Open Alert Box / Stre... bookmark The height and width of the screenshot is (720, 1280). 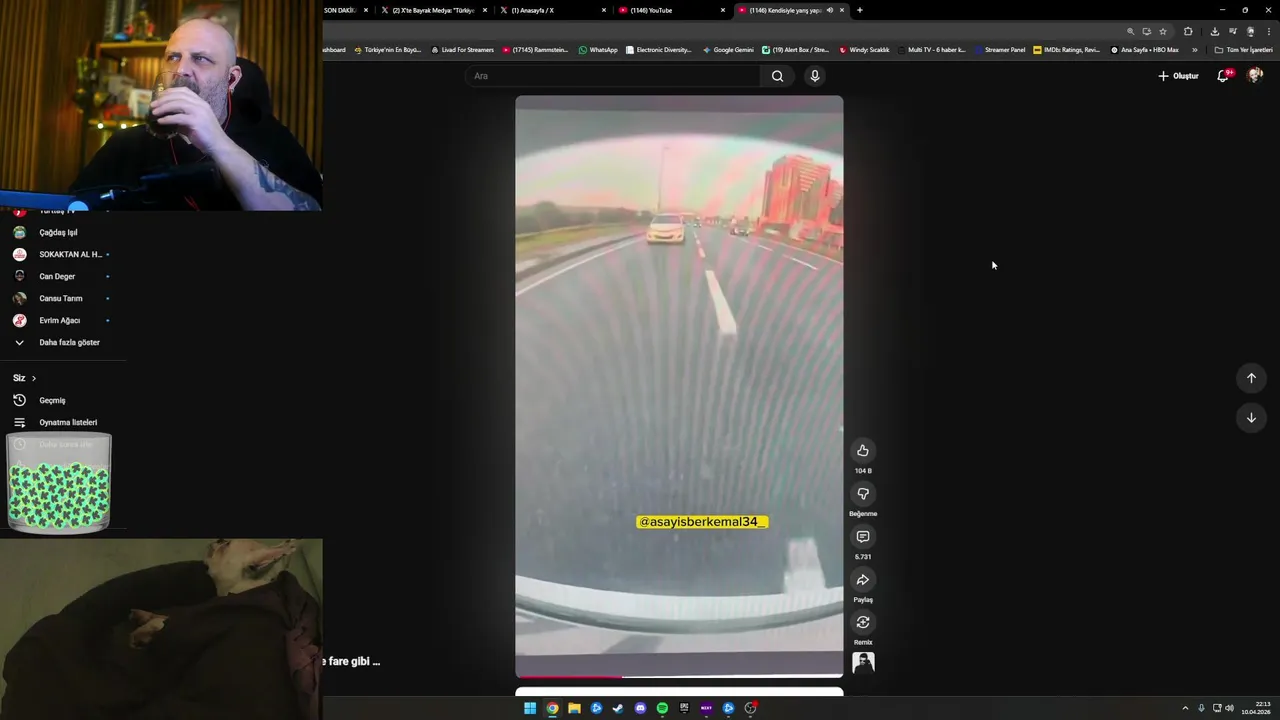(x=796, y=49)
